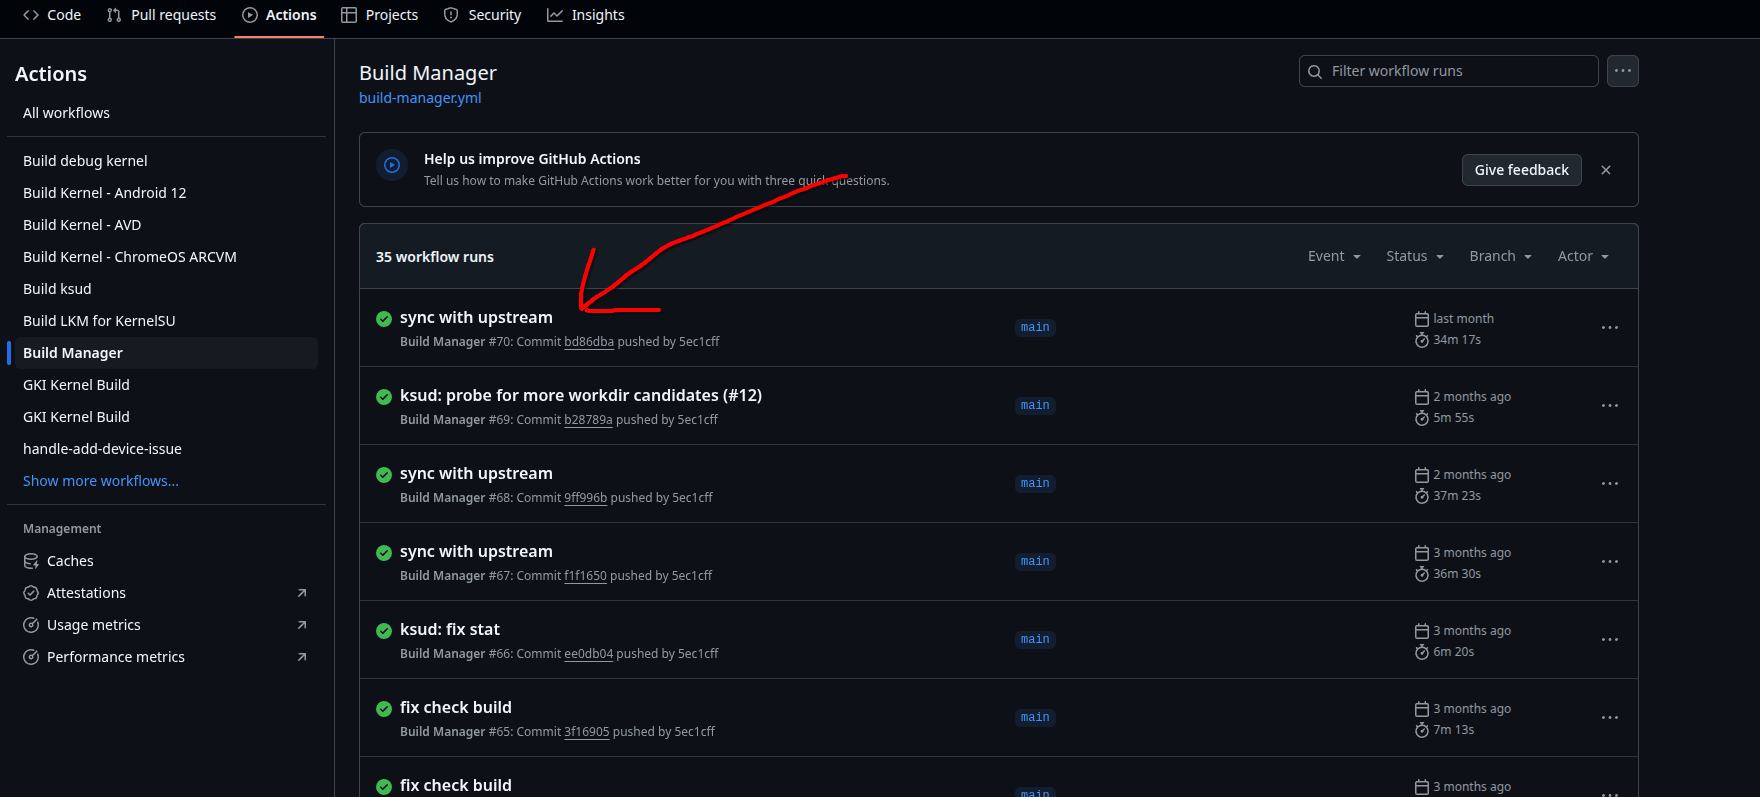Click the Performance metrics icon
The width and height of the screenshot is (1760, 797).
point(31,657)
